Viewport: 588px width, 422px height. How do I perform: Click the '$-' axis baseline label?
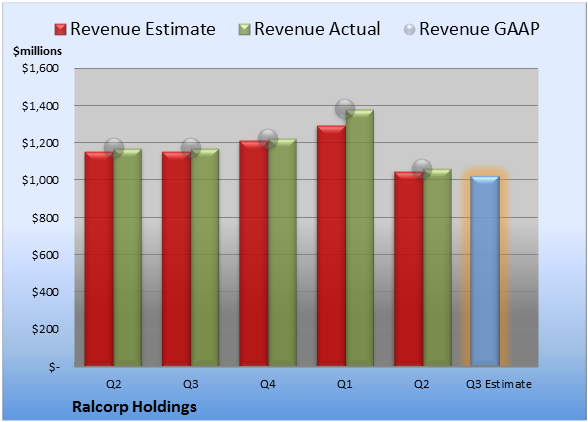[x=54, y=367]
